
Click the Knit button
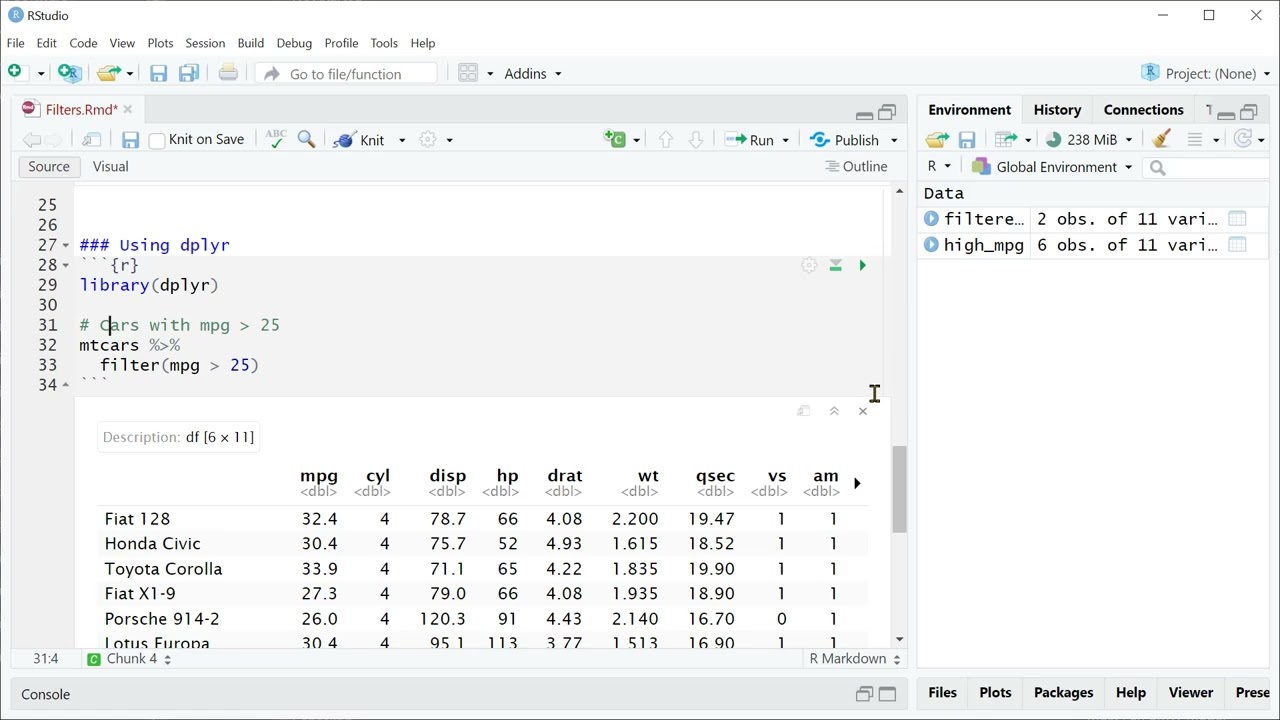[x=361, y=140]
